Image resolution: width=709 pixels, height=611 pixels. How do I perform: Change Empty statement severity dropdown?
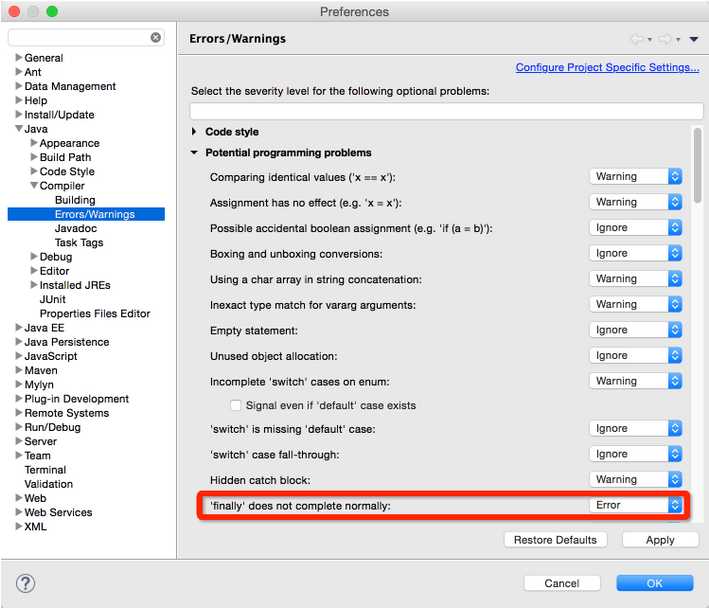635,330
